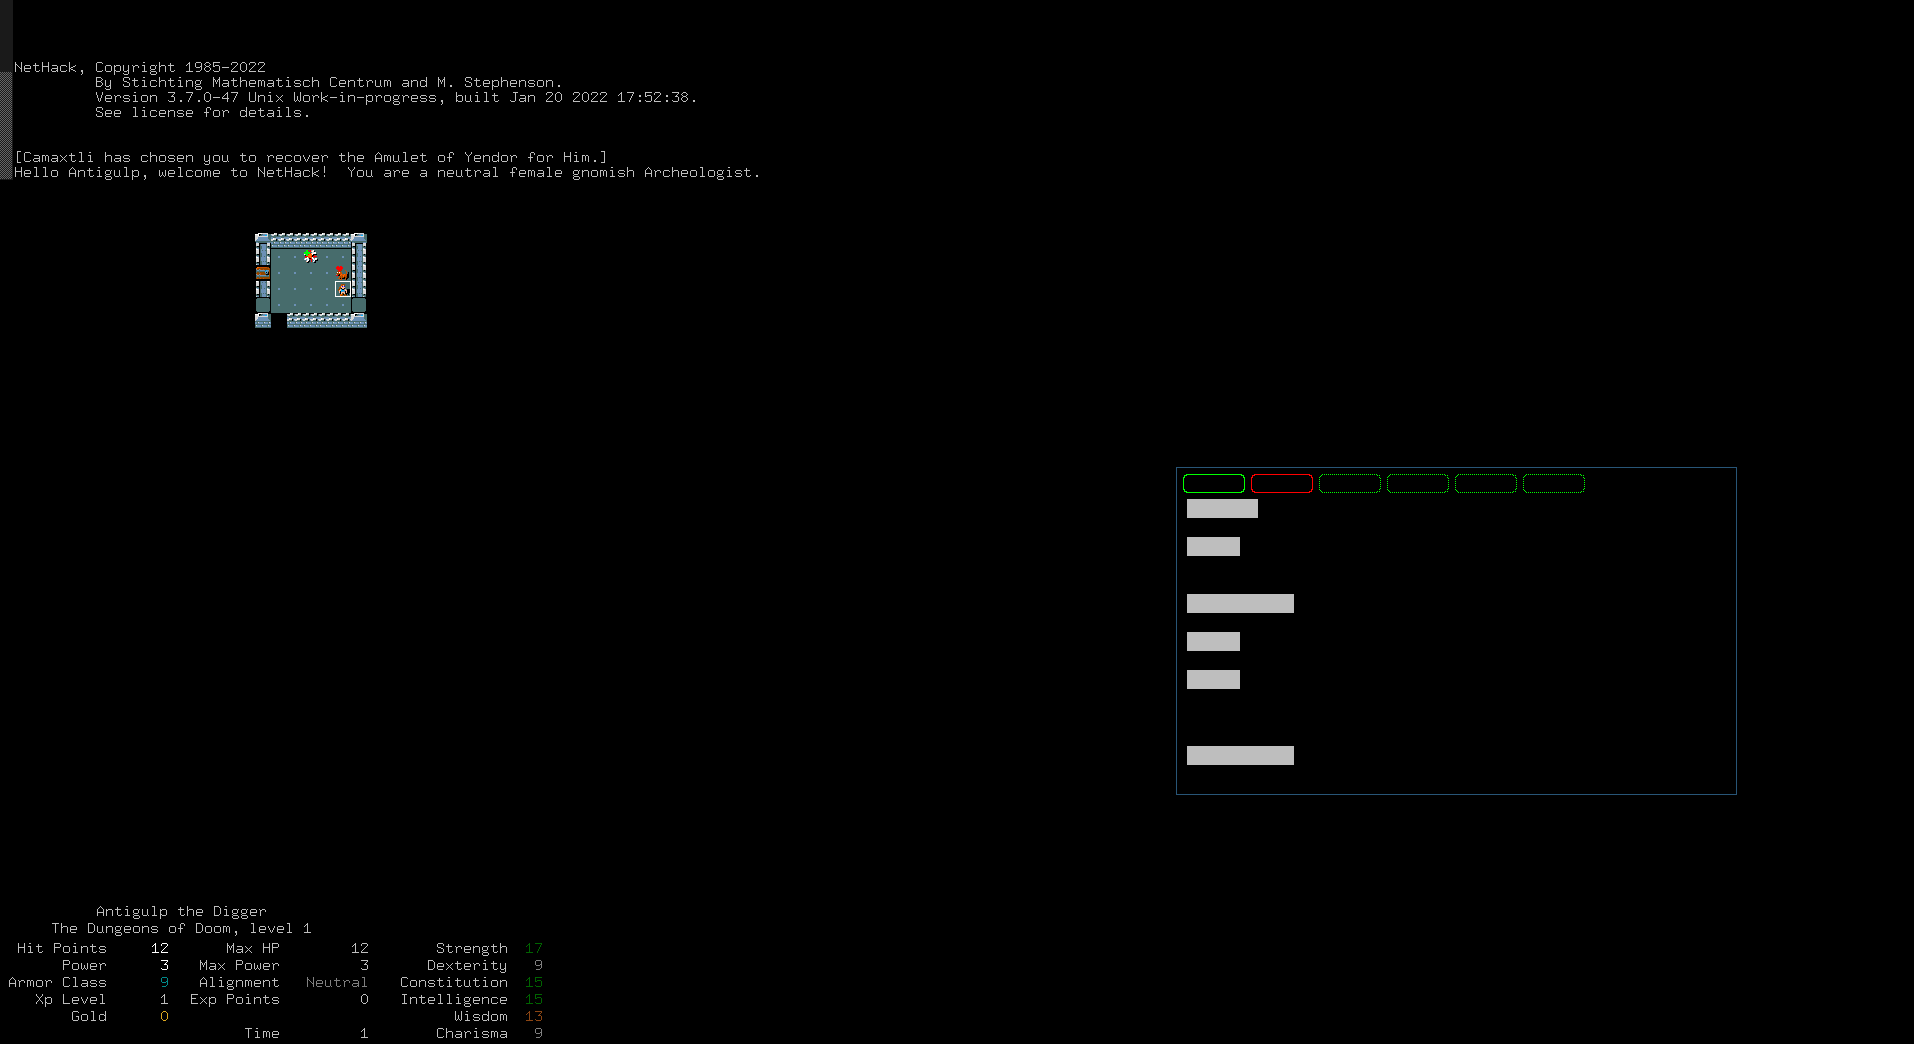
Task: Toggle the solid green rounded button in the right panel
Action: (1213, 483)
